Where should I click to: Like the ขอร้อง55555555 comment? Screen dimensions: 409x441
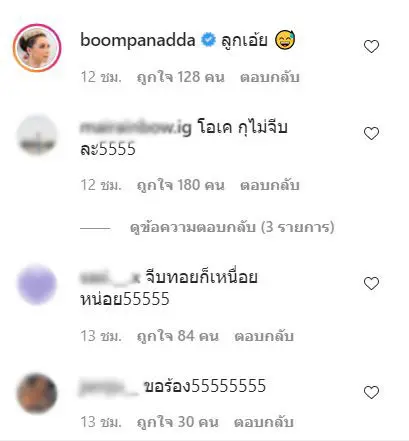coord(371,393)
